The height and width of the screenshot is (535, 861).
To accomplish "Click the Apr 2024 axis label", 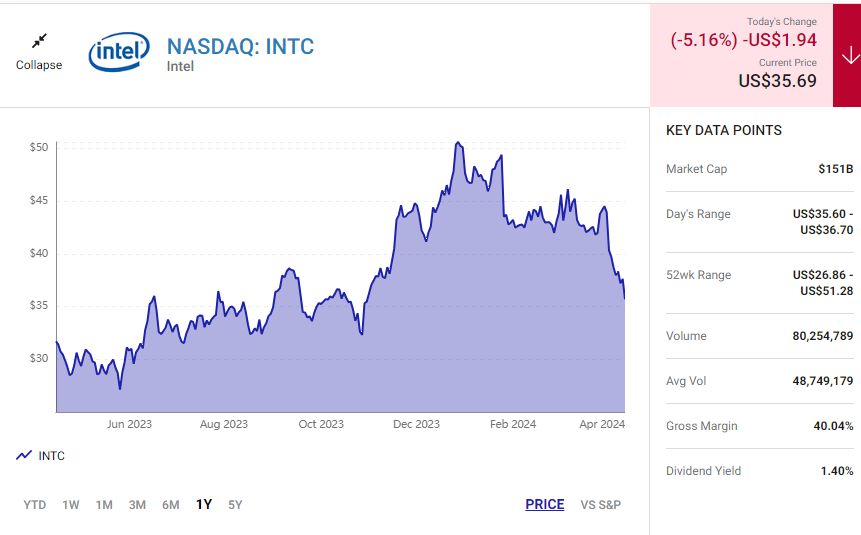I will point(602,424).
